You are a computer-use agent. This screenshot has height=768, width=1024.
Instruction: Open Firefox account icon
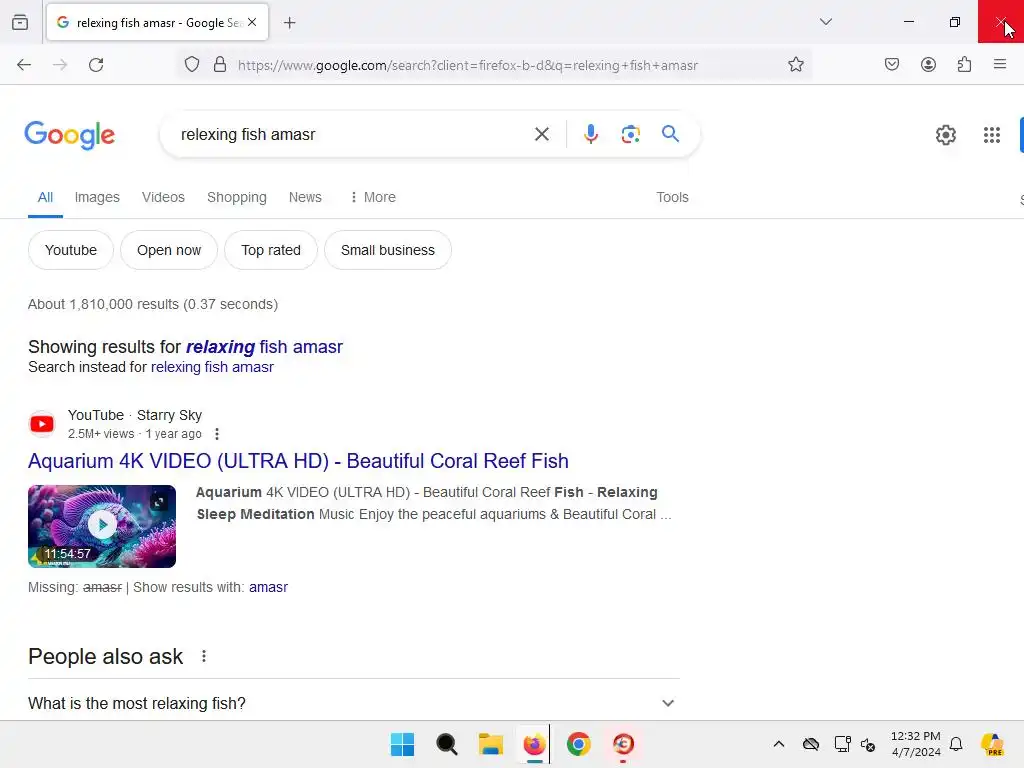click(928, 65)
